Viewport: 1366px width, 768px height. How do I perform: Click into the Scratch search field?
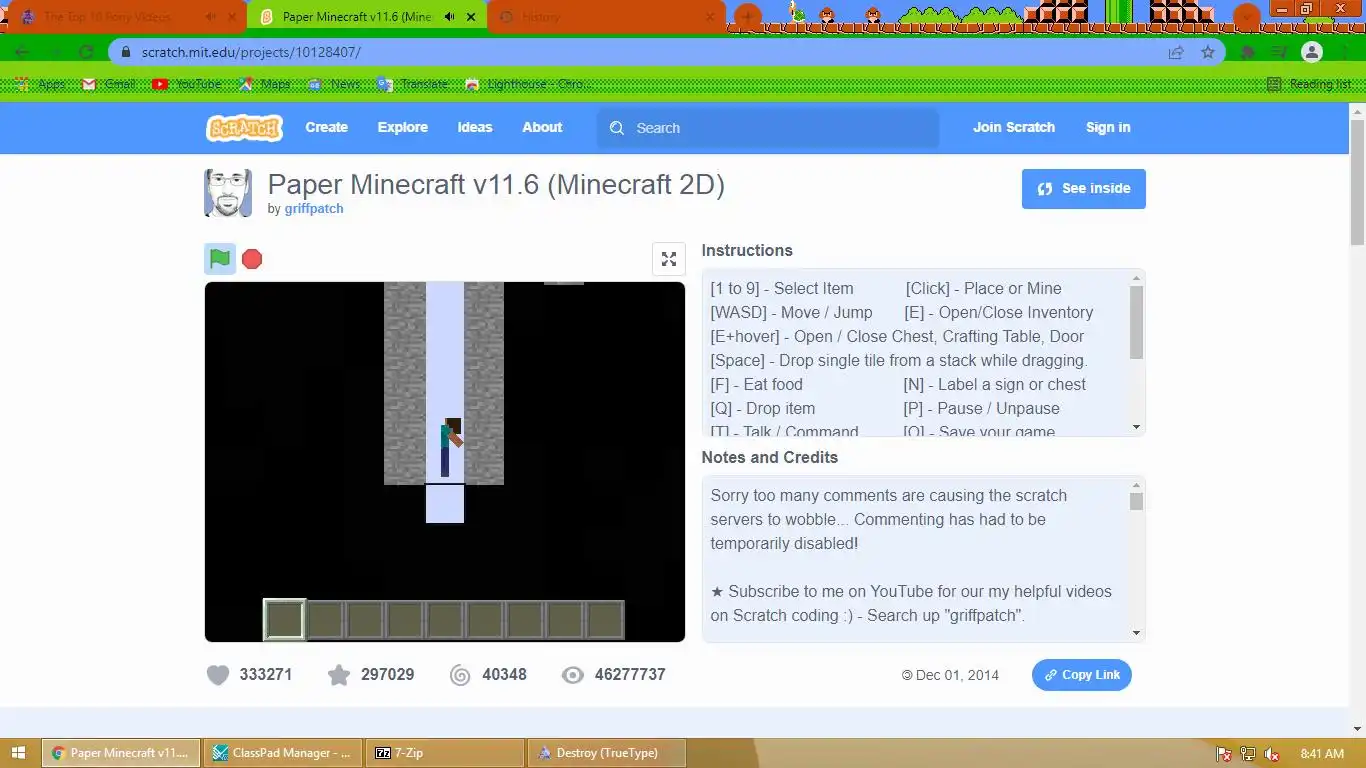[x=768, y=128]
